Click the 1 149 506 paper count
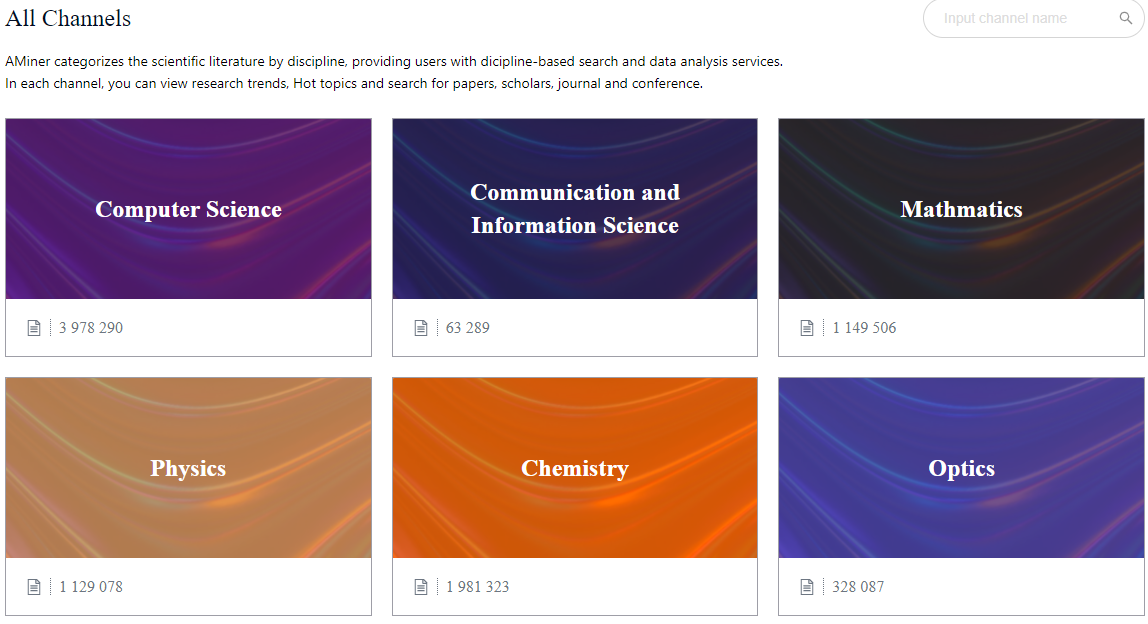Image resolution: width=1148 pixels, height=624 pixels. coord(864,328)
